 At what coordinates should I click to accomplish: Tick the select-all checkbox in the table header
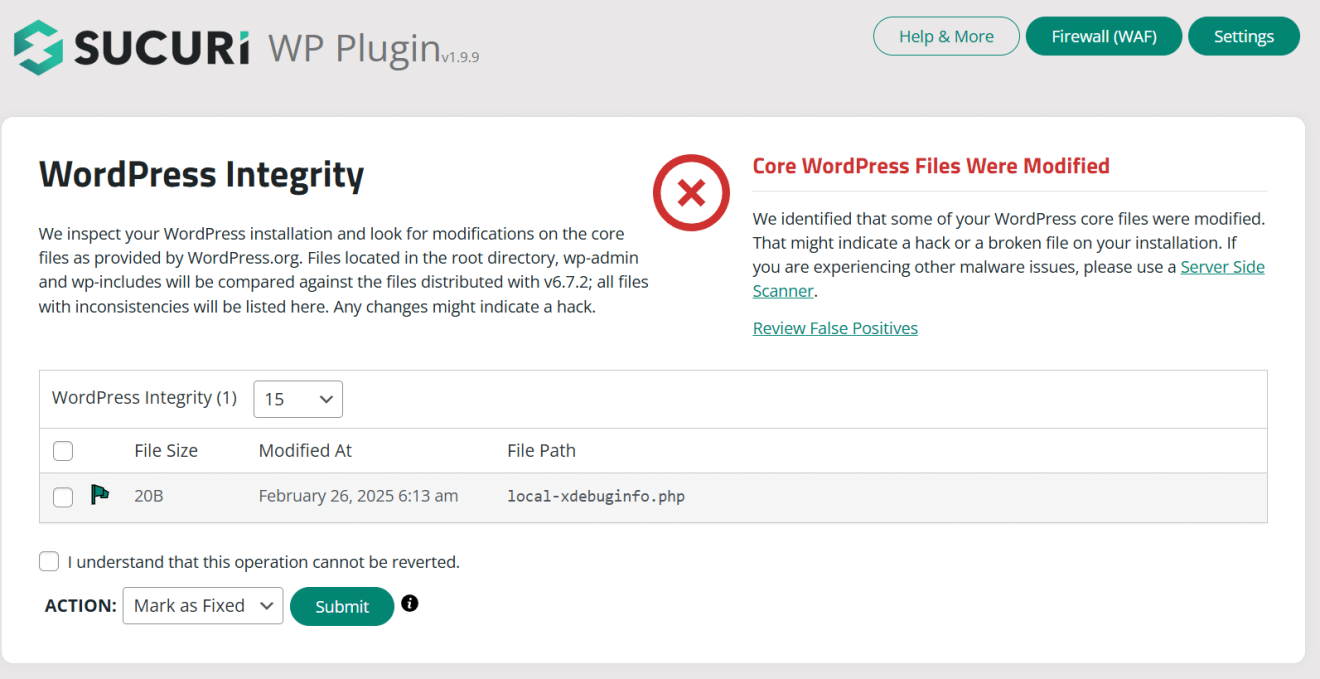click(63, 451)
